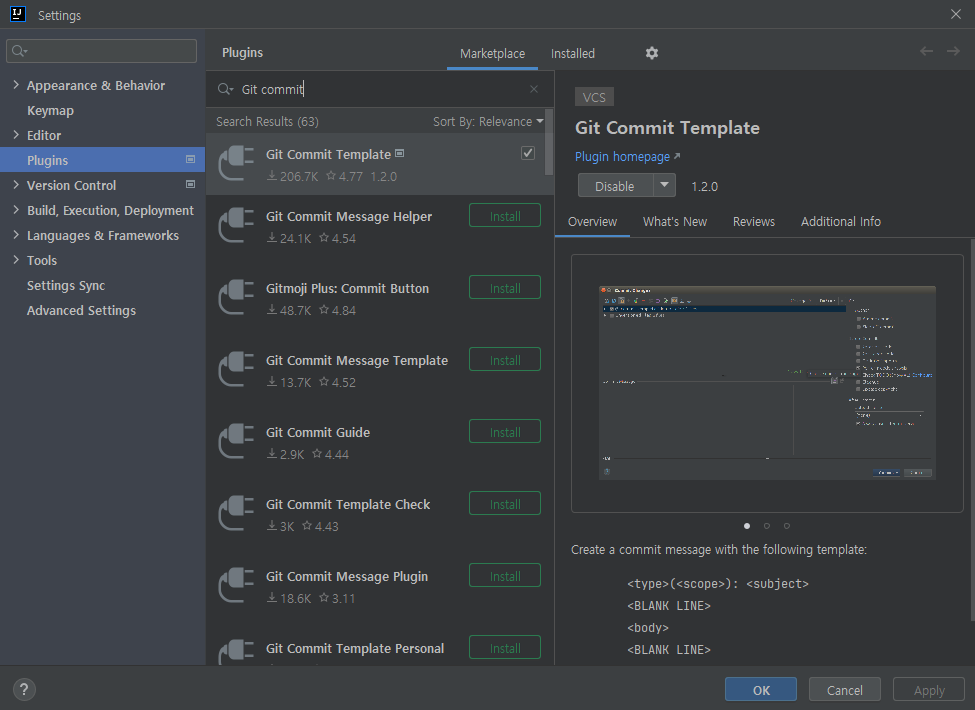Image resolution: width=975 pixels, height=710 pixels.
Task: Open the Overview tab
Action: coord(593,222)
